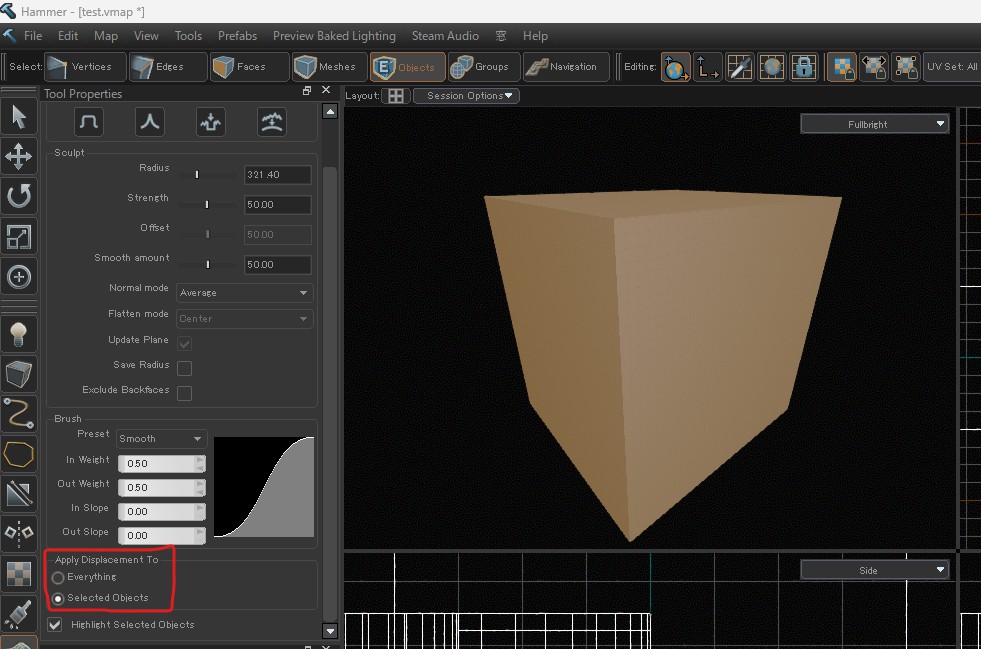Expand the Brush Preset Smooth dropdown

(161, 439)
